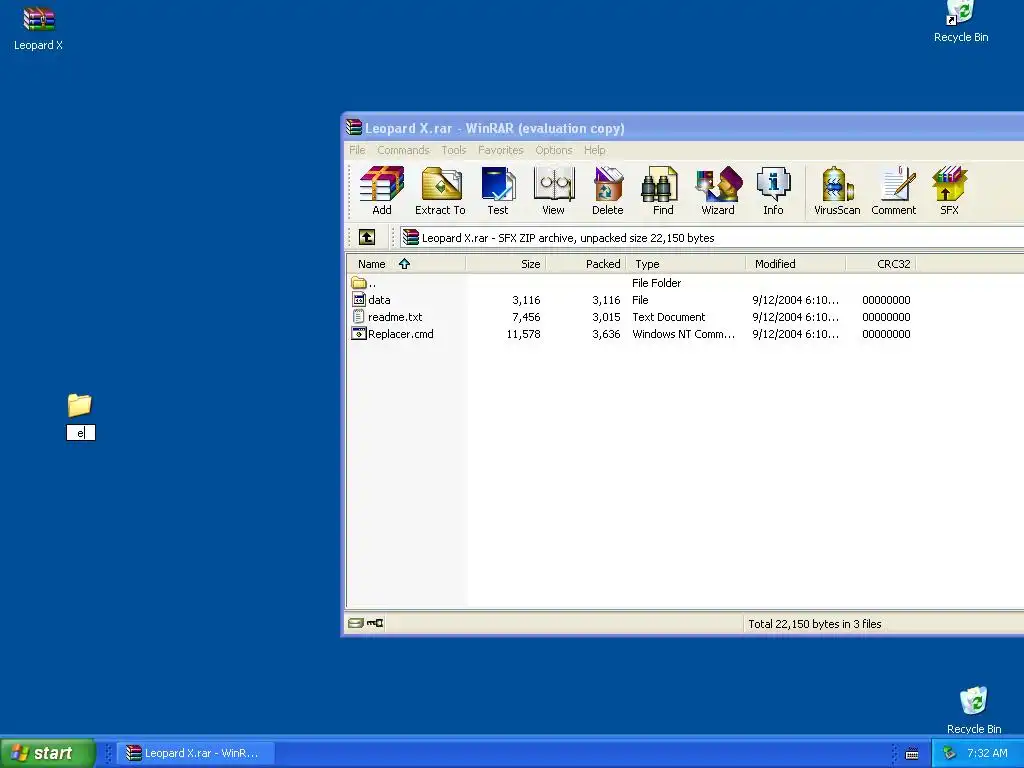Click 'Total 22,150 bytes in 3 files' status

tap(815, 624)
